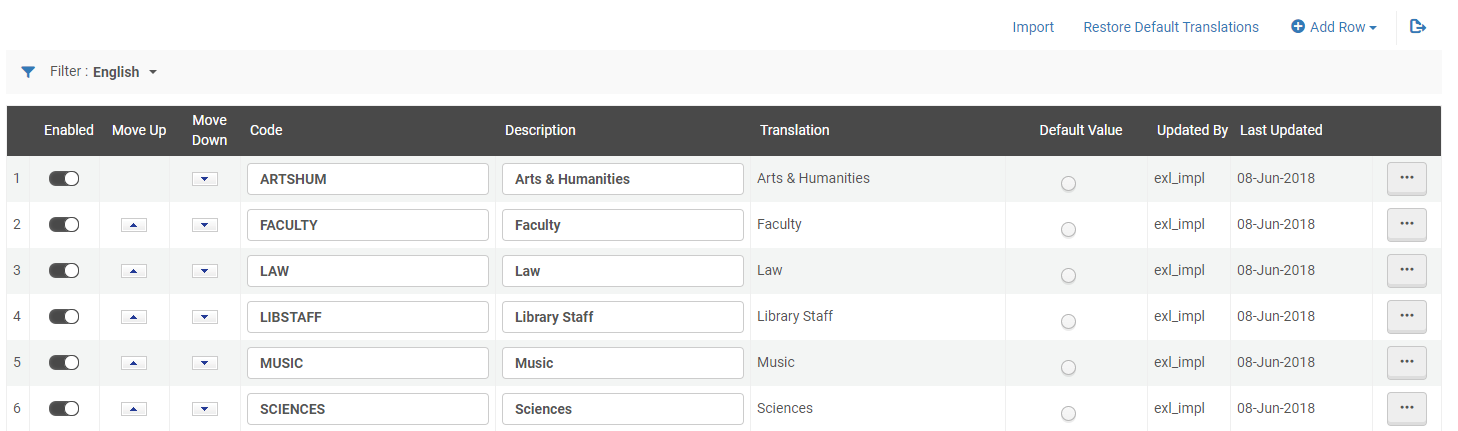Disable the ARTSHUM enabled toggle
The image size is (1458, 431).
[64, 178]
